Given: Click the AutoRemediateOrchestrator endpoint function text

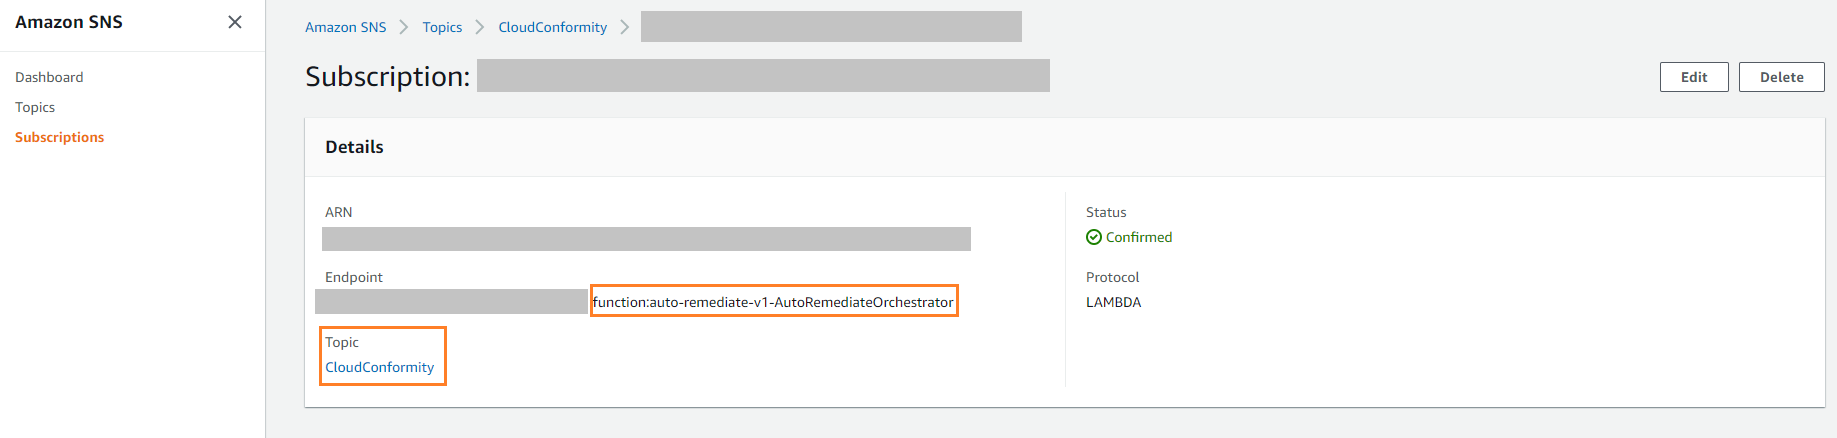Looking at the screenshot, I should coord(773,302).
